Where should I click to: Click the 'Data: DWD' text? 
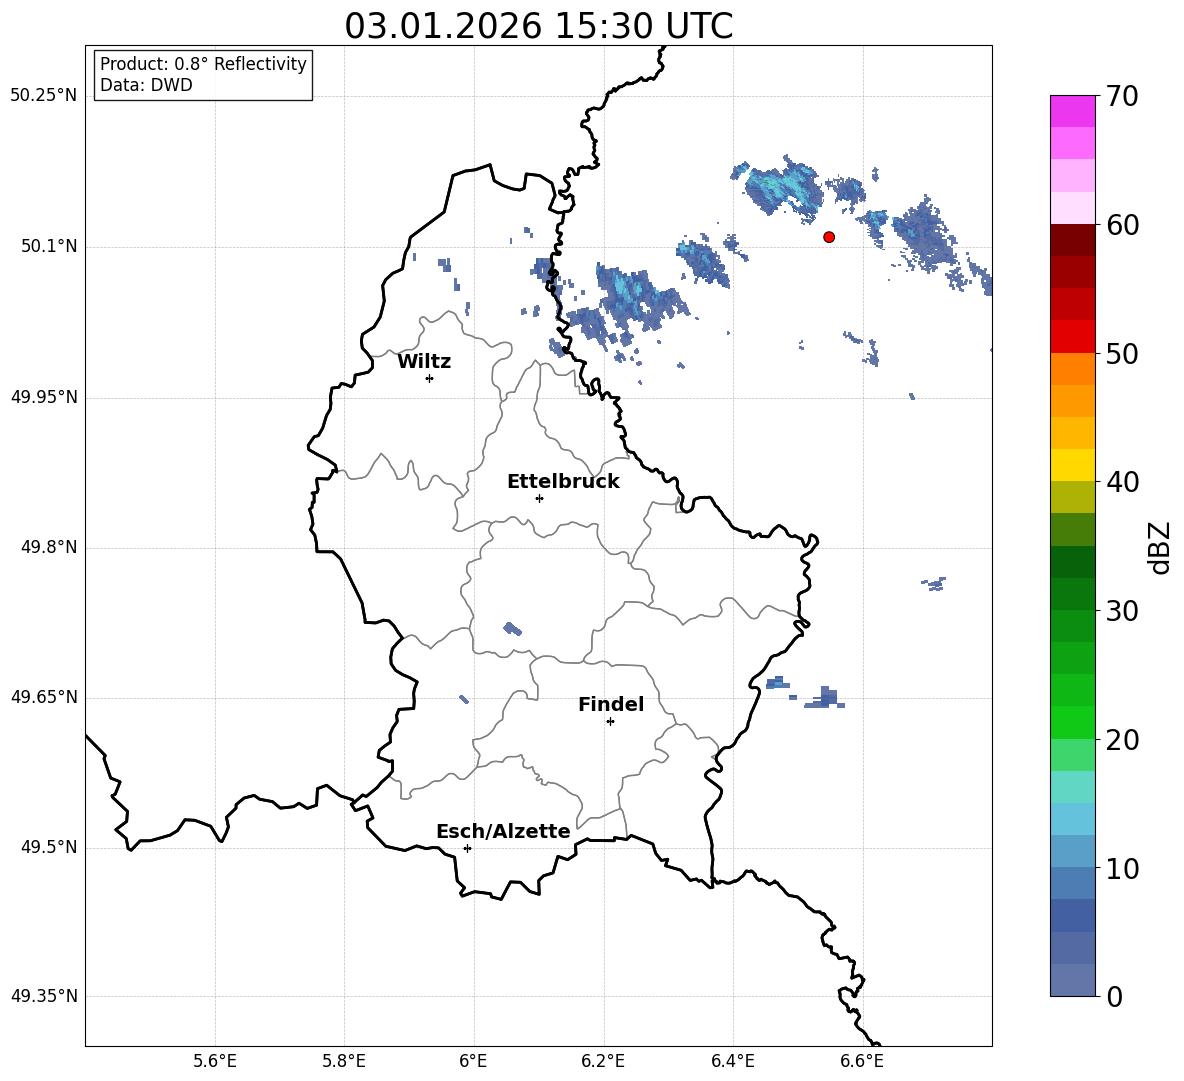point(146,85)
